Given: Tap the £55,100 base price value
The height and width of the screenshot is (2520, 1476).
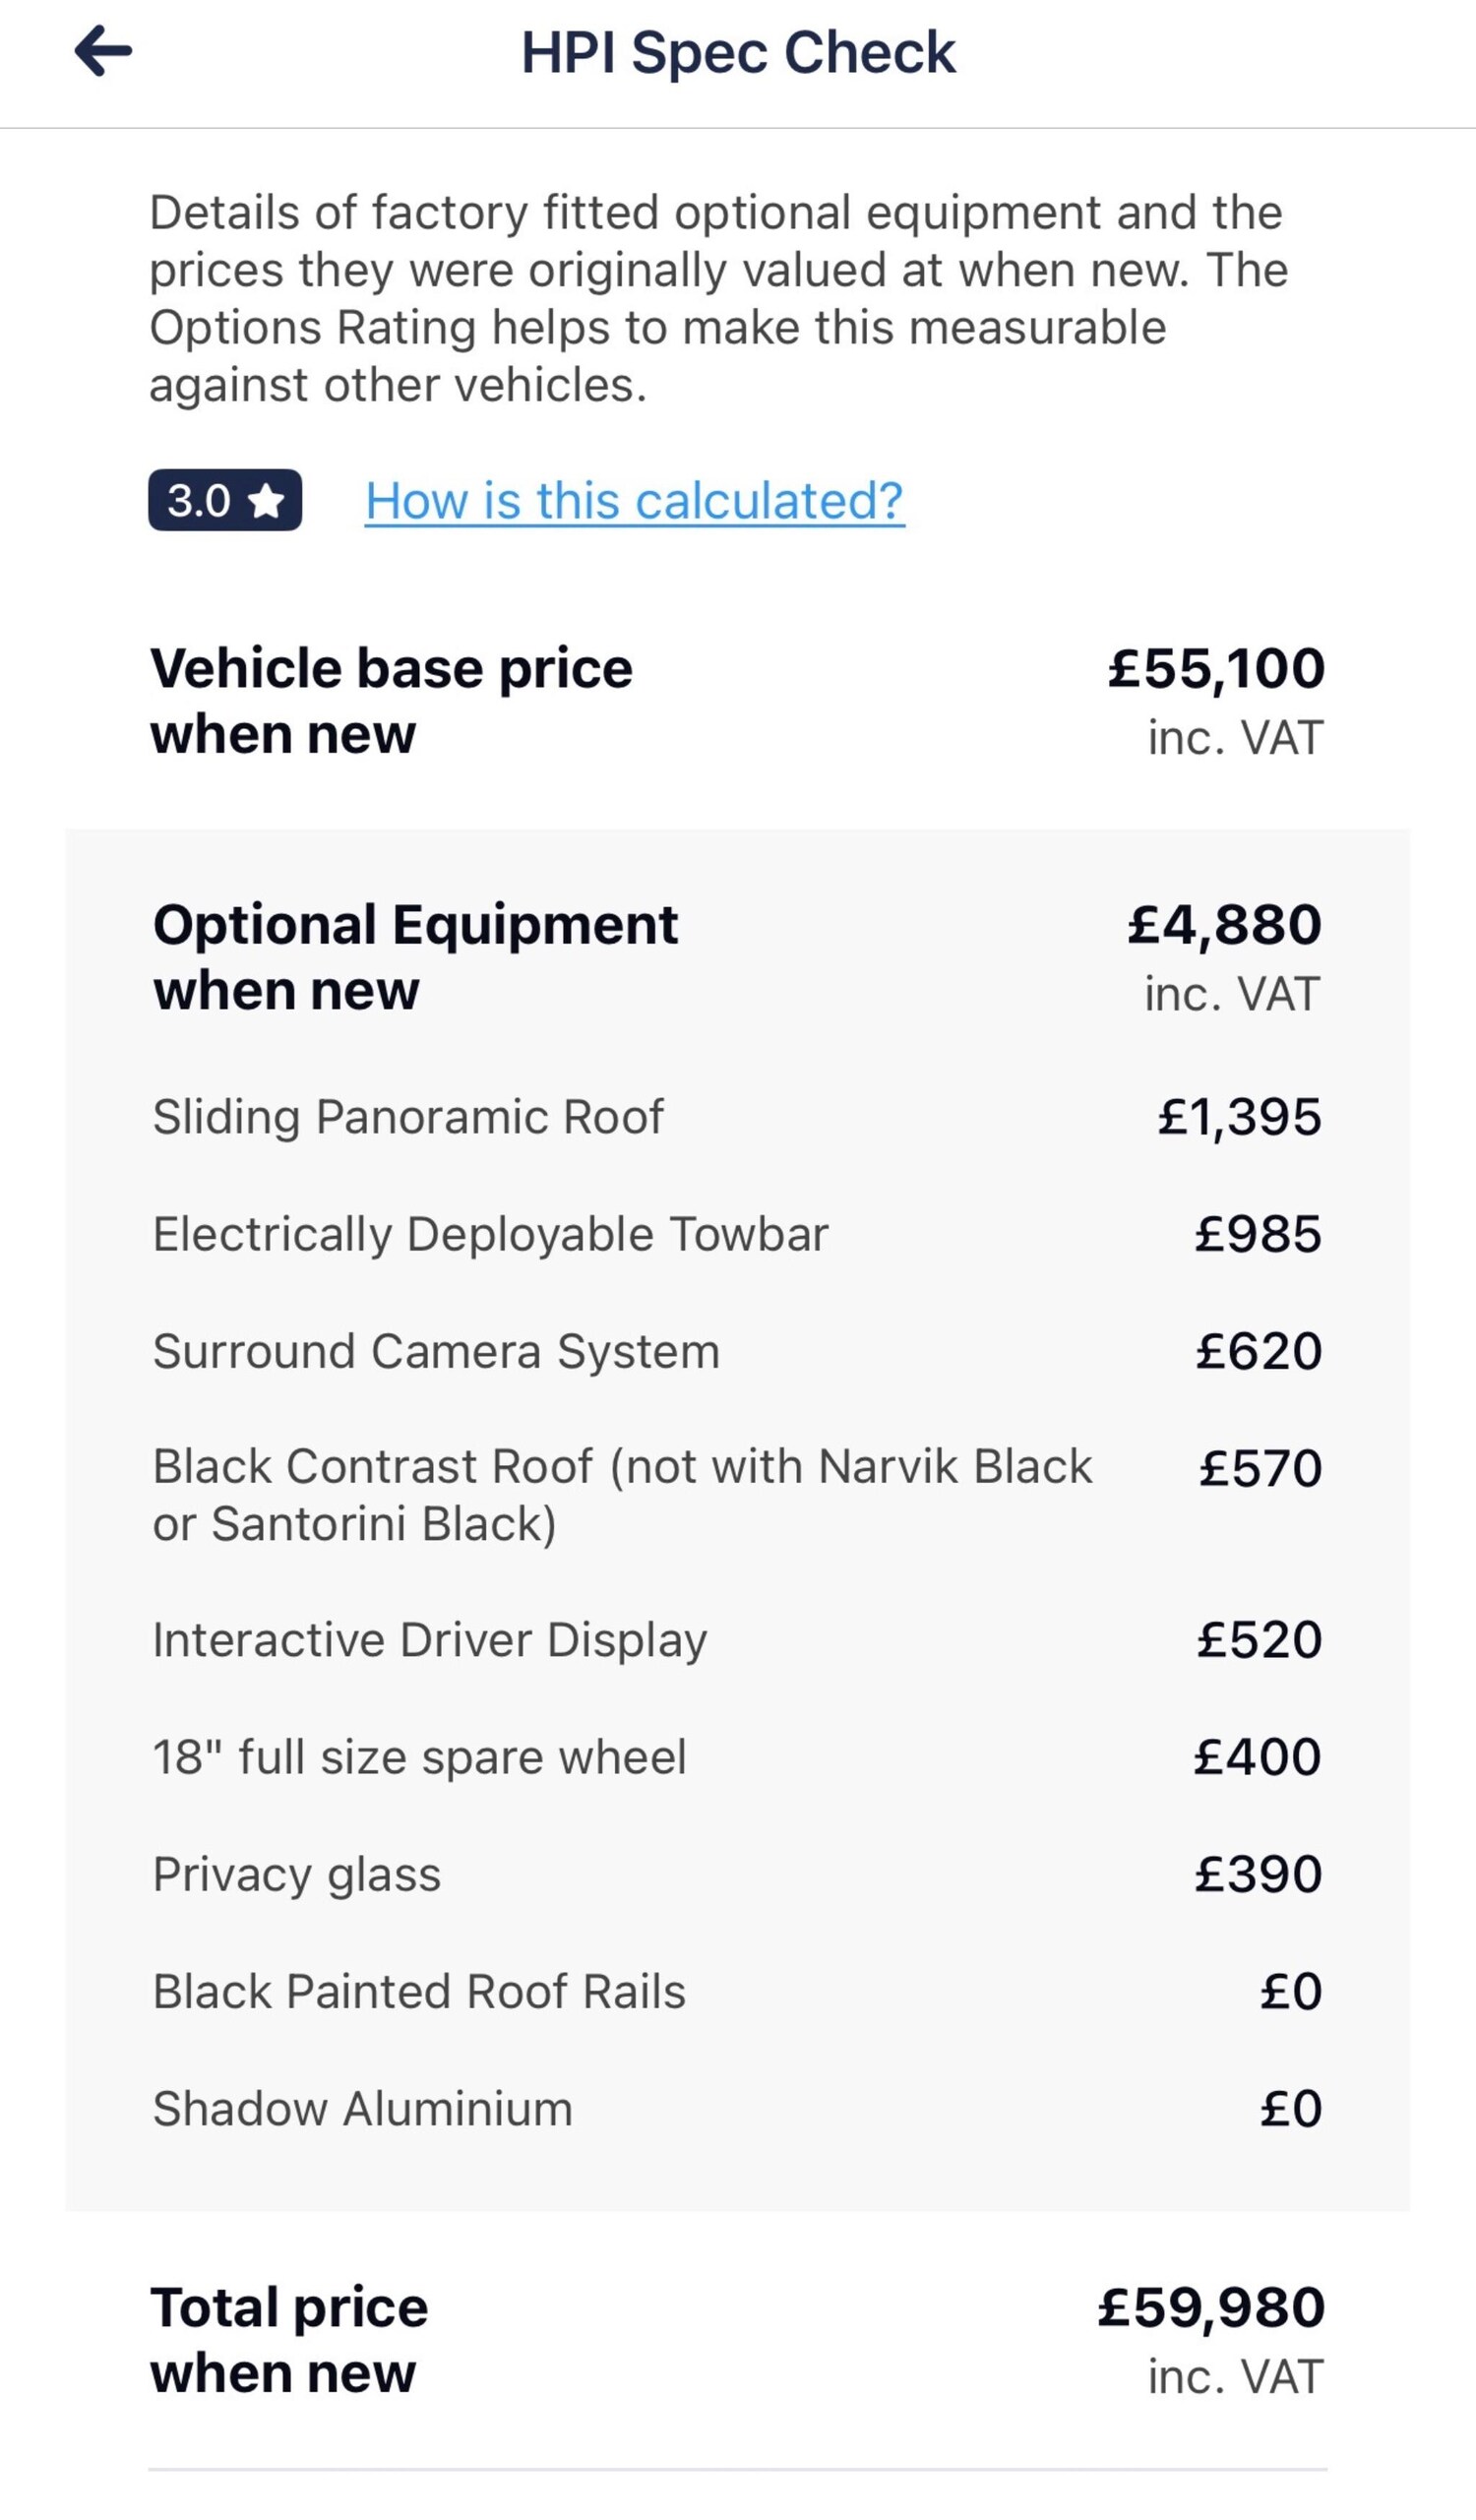Looking at the screenshot, I should 1216,668.
